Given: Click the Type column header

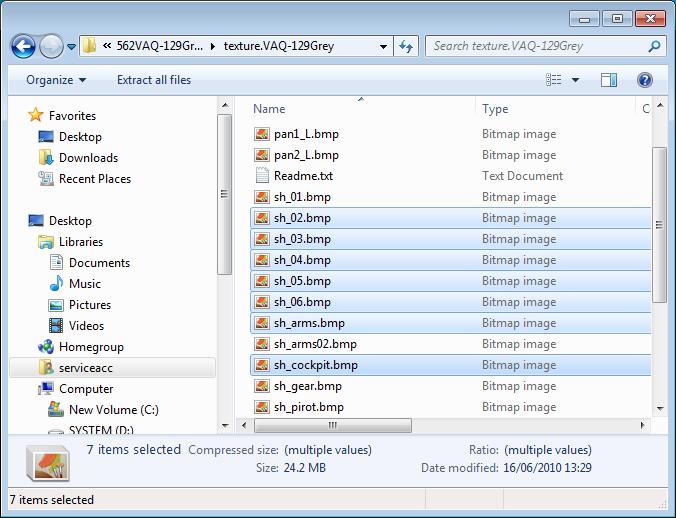Looking at the screenshot, I should 495,109.
